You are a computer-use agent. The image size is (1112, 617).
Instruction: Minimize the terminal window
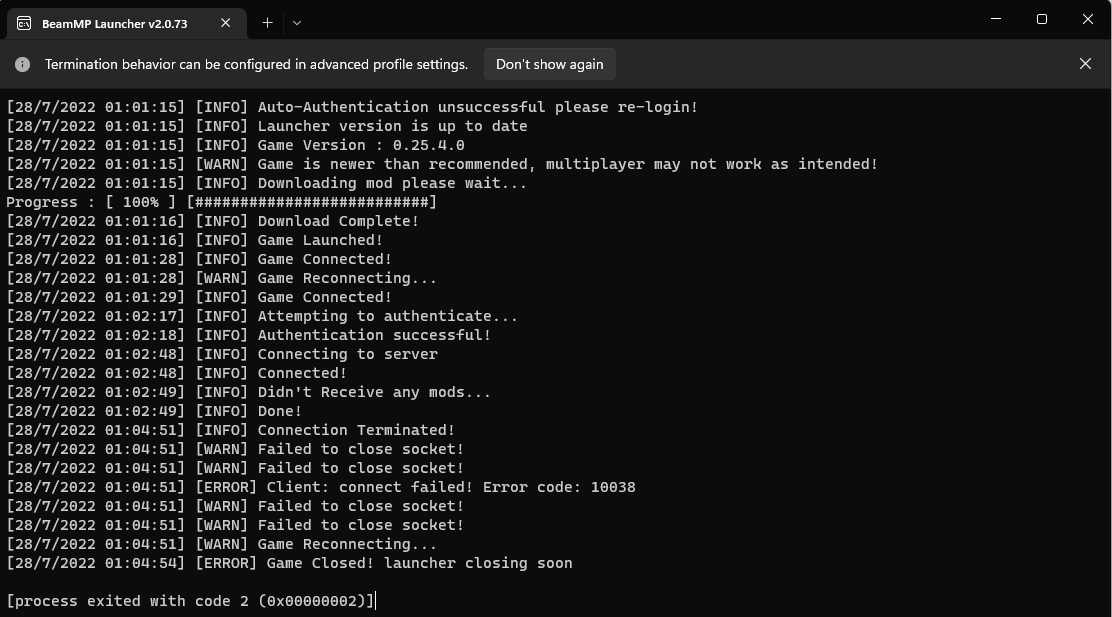tap(996, 19)
